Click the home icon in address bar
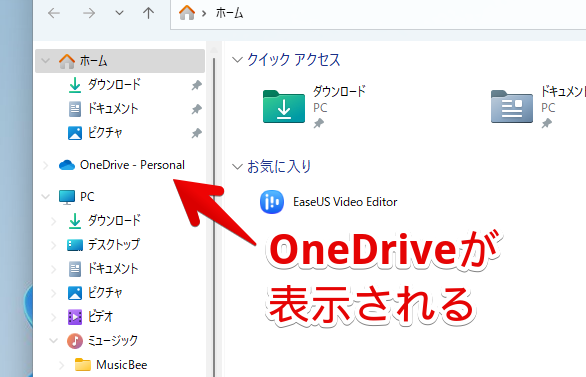The image size is (586, 377). point(187,13)
